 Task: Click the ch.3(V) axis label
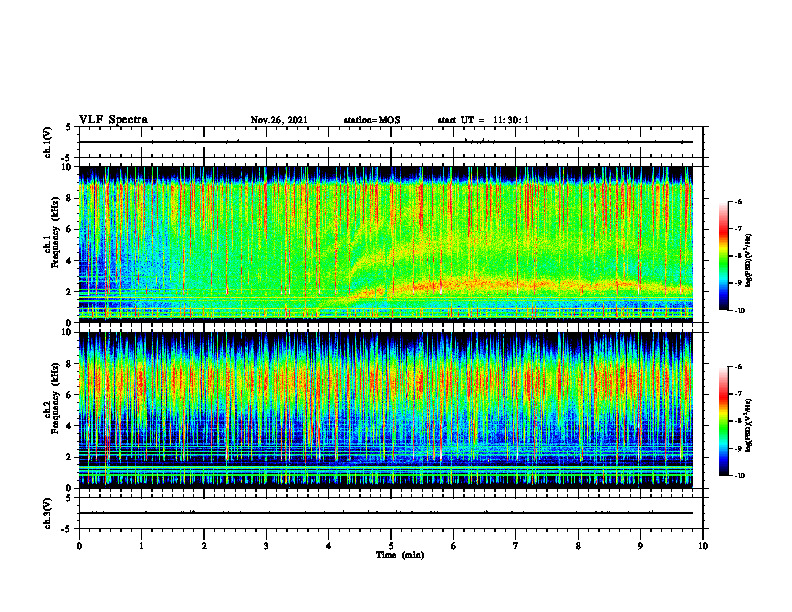click(x=48, y=513)
